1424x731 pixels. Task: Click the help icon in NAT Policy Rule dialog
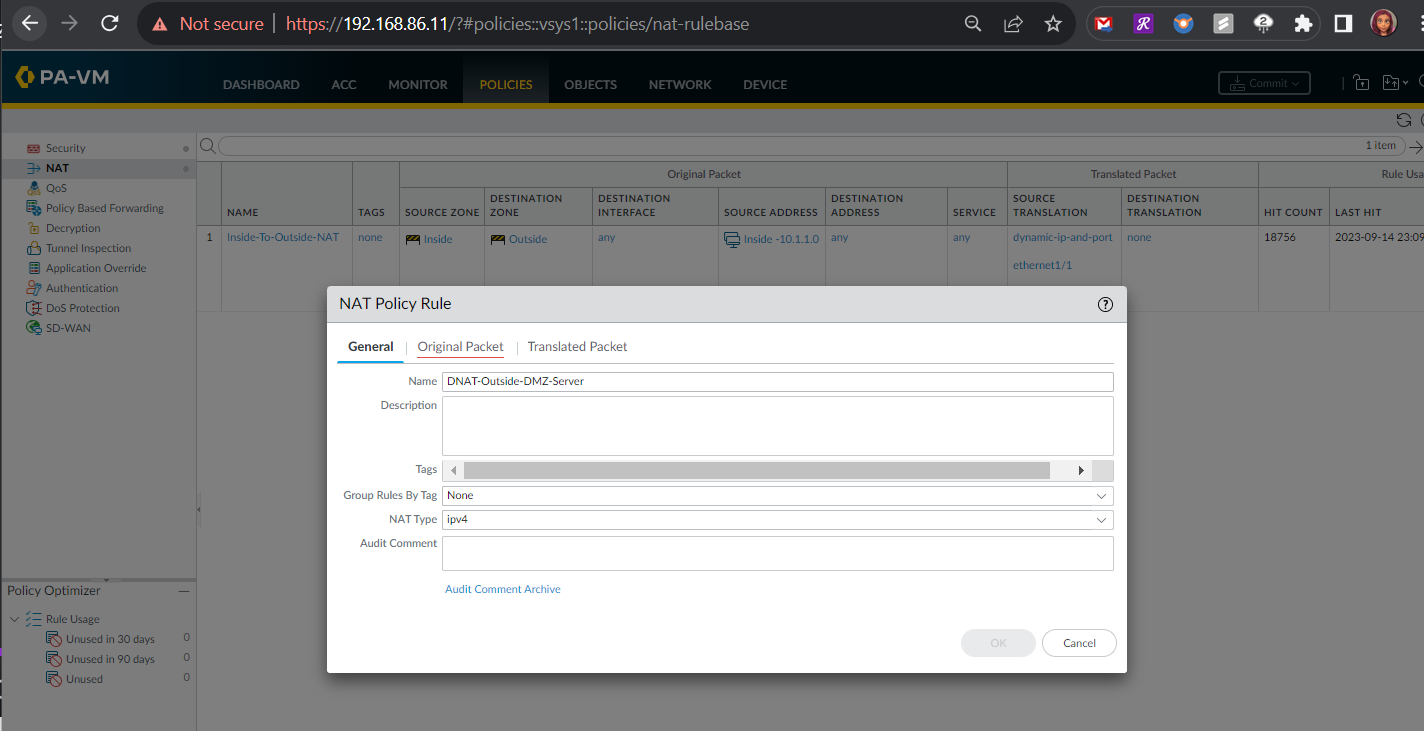1105,305
